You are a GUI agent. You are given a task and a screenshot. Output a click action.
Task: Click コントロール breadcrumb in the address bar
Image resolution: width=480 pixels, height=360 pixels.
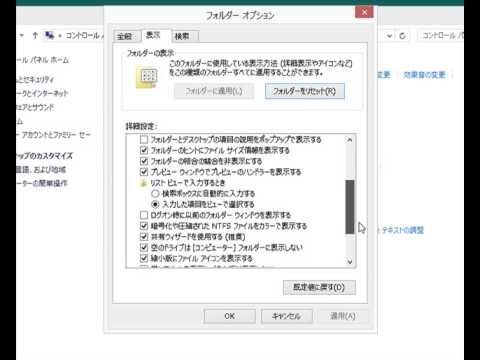pos(82,35)
